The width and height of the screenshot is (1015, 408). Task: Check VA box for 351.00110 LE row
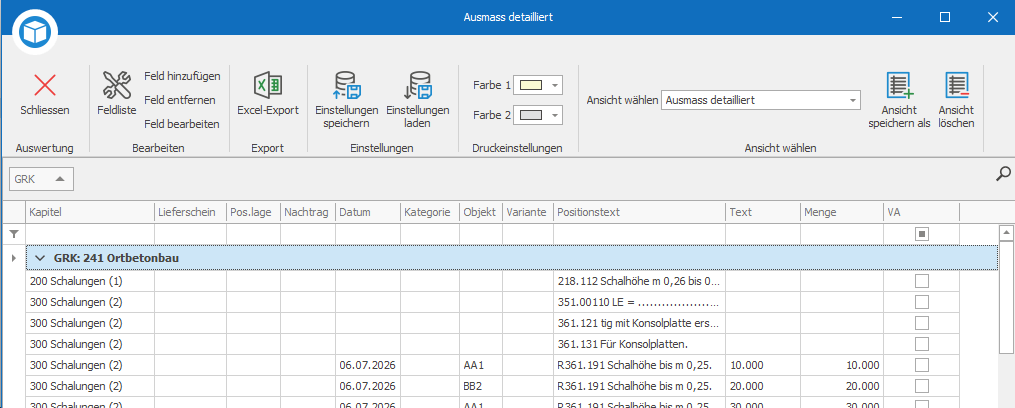tap(922, 302)
